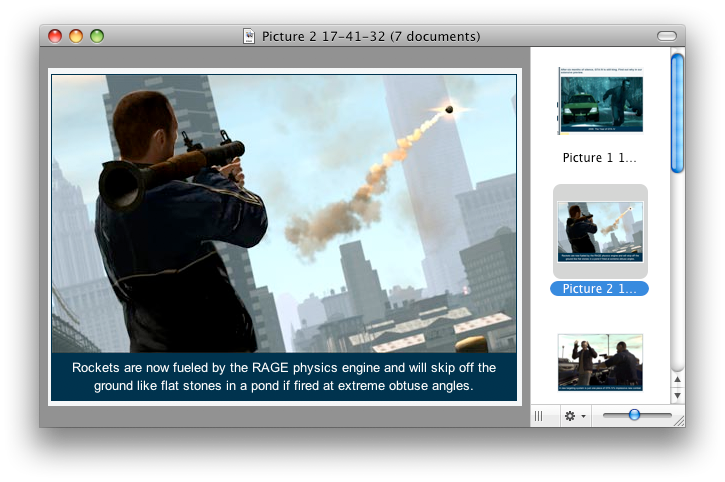Viewport: 725px width, 482px height.
Task: Click the blue sidebar scrollbar thumb
Action: coord(677,113)
